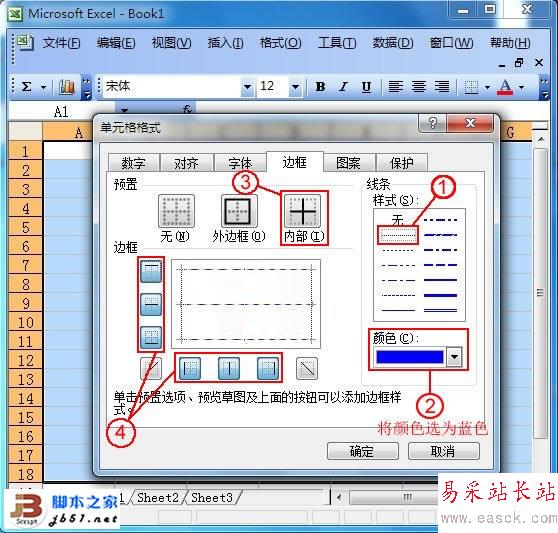Click the workbook icon beside the 文件 menu

tap(25, 43)
